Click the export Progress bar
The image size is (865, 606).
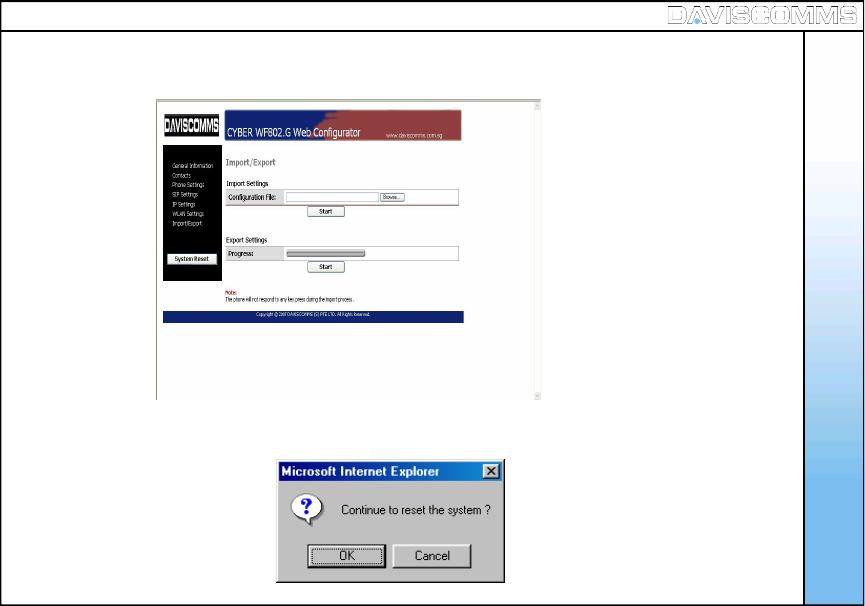click(x=325, y=254)
